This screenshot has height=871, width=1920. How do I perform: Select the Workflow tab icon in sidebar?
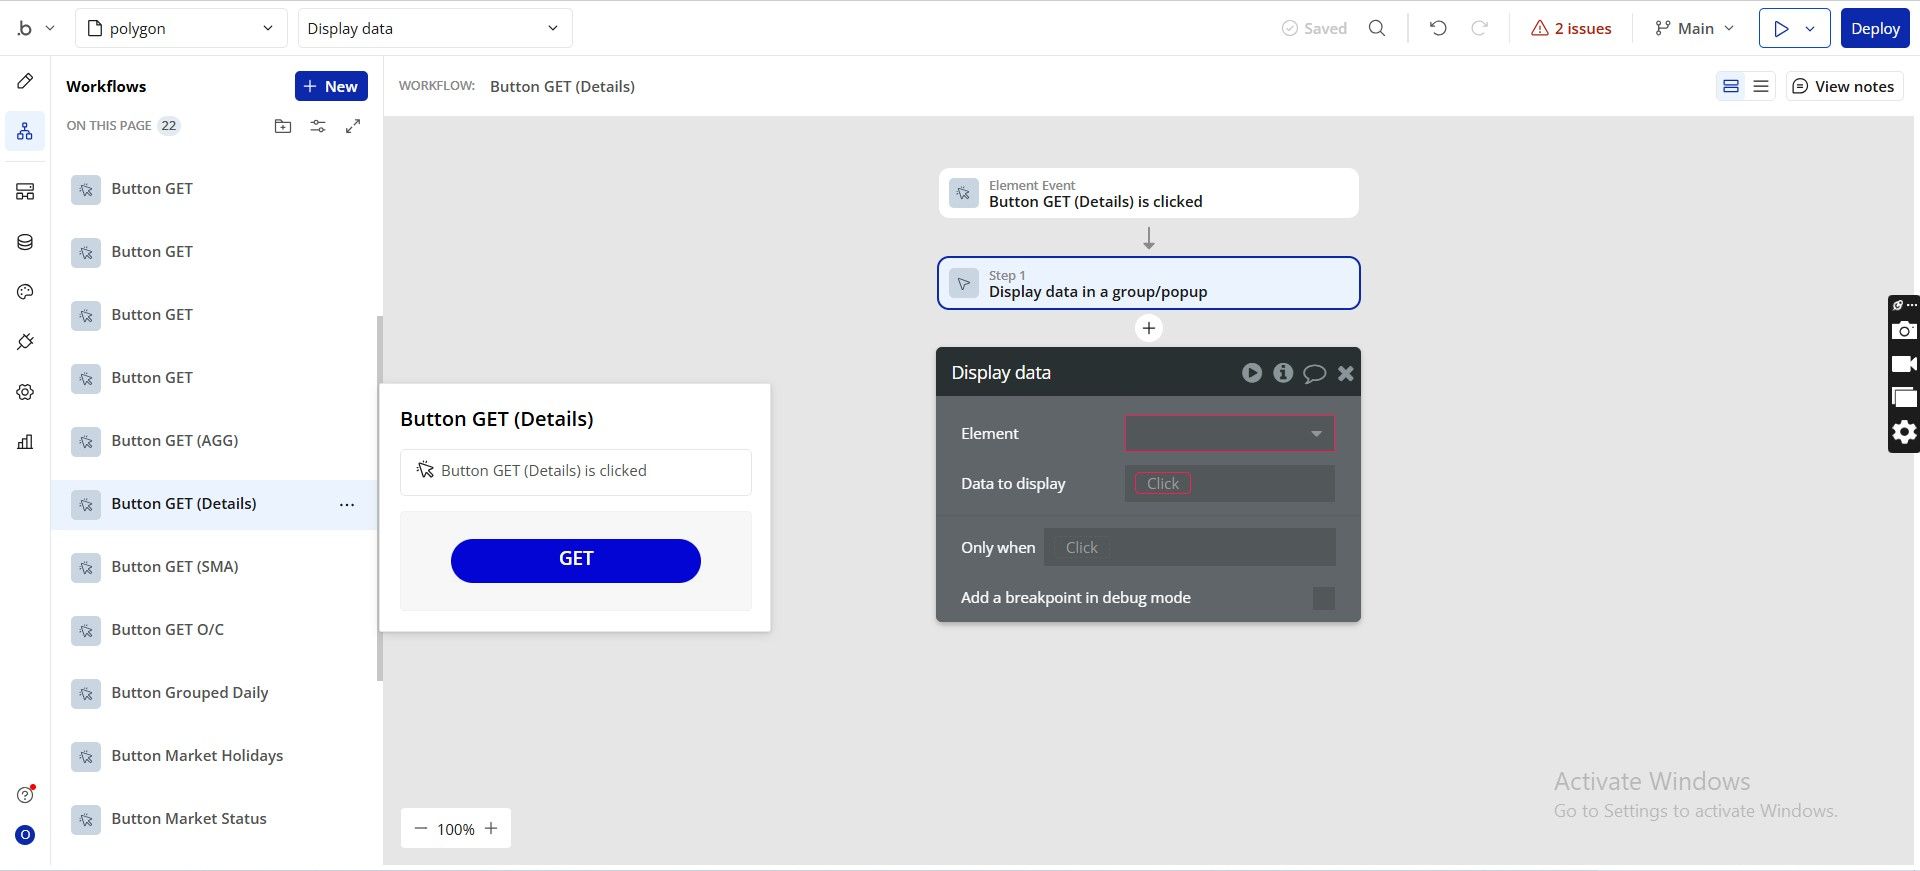25,131
